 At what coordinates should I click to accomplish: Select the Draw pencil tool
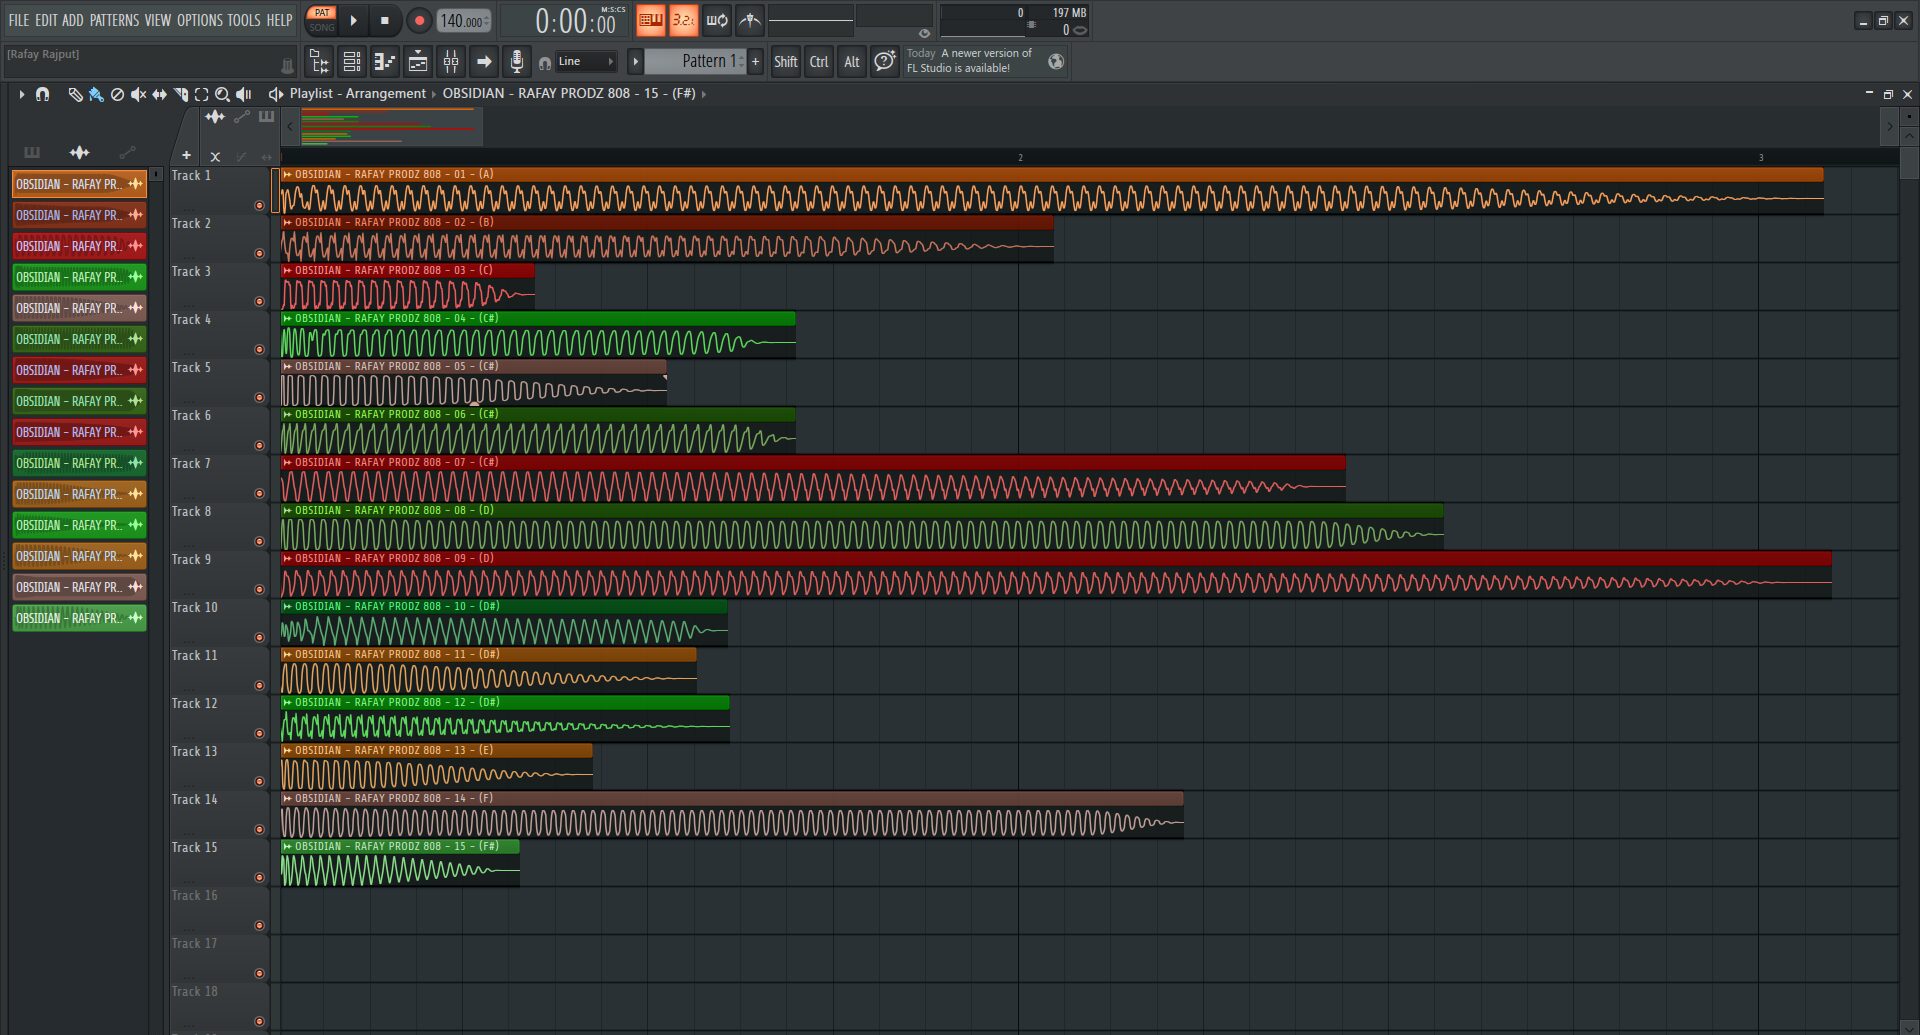(75, 94)
